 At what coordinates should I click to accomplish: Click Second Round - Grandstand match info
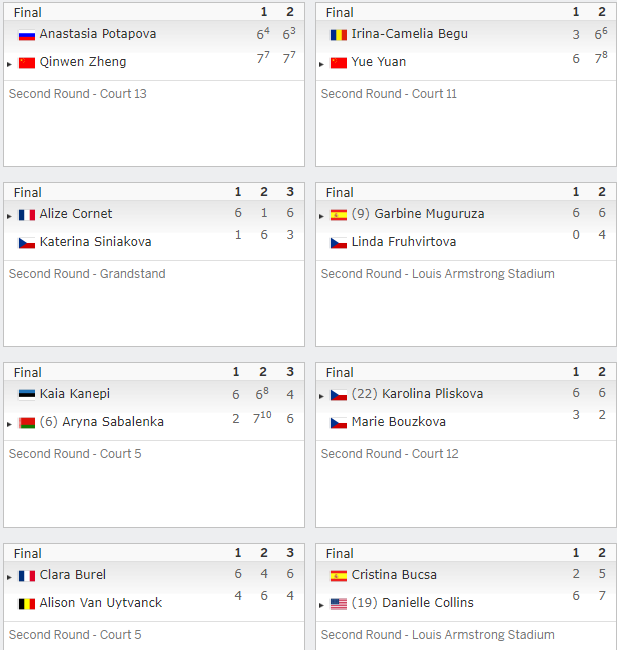tap(87, 274)
